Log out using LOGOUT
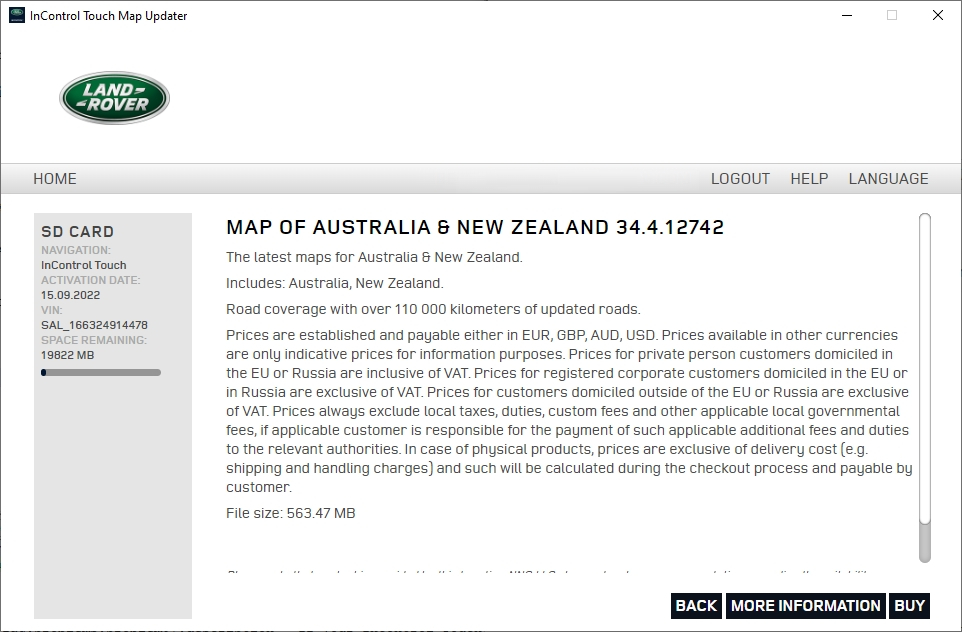Screen dimensions: 962x632 [x=740, y=179]
